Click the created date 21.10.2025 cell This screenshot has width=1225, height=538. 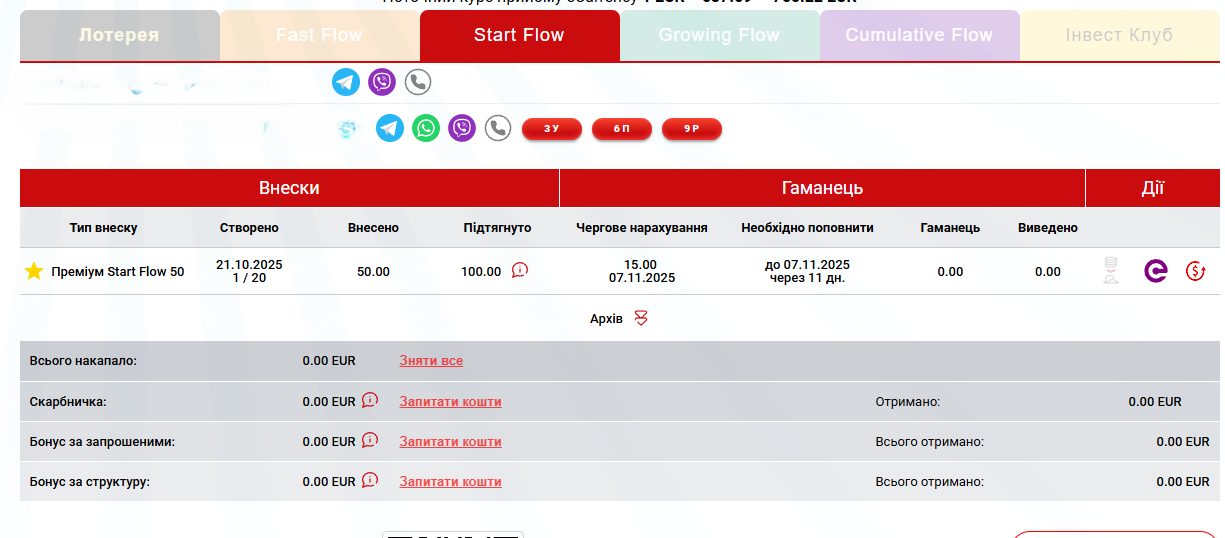(x=249, y=271)
